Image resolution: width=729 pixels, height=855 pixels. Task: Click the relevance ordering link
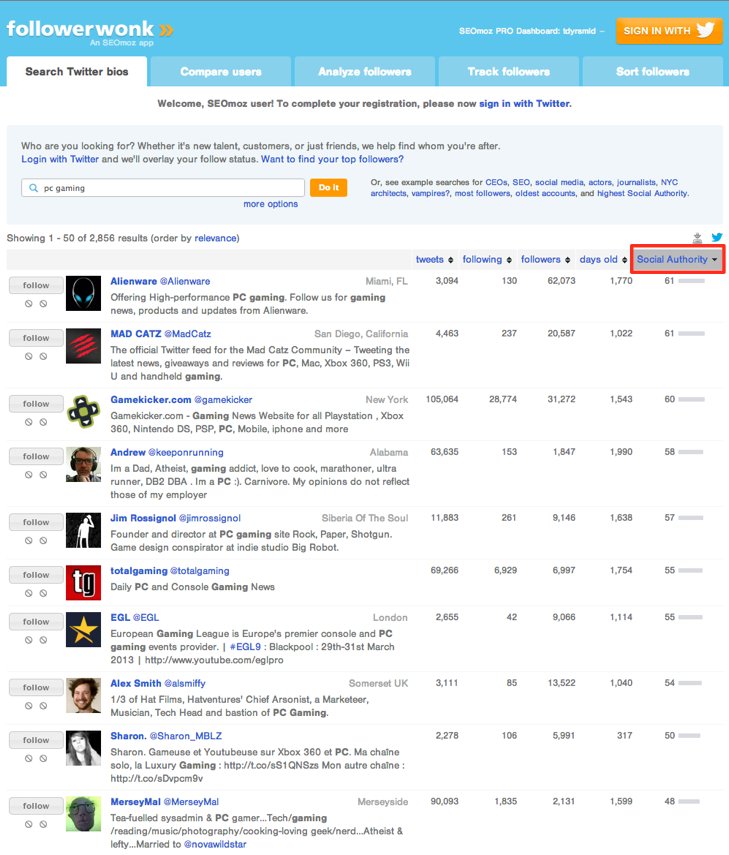(215, 238)
